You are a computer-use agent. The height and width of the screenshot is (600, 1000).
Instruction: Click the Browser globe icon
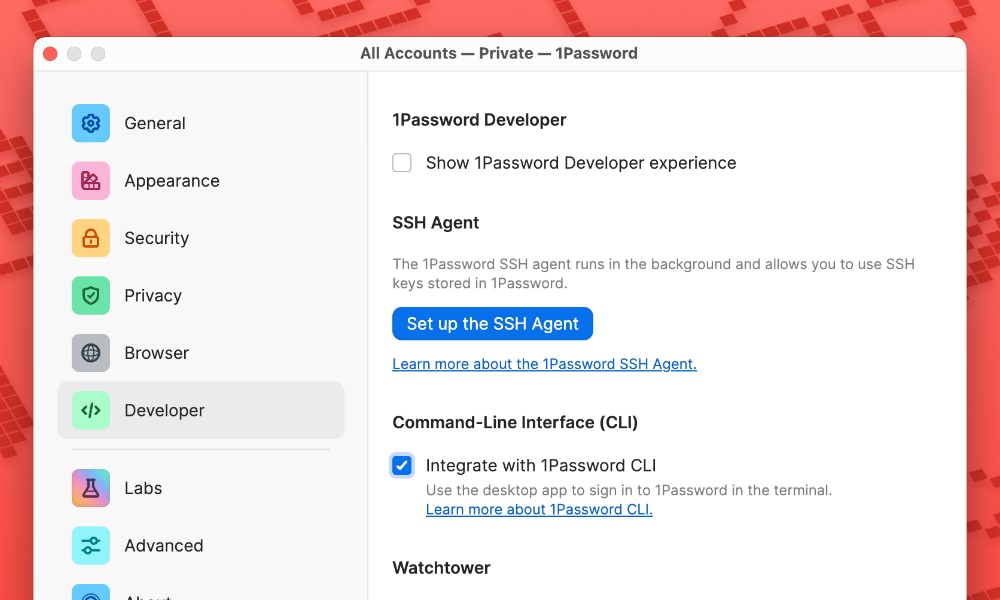pyautogui.click(x=91, y=353)
